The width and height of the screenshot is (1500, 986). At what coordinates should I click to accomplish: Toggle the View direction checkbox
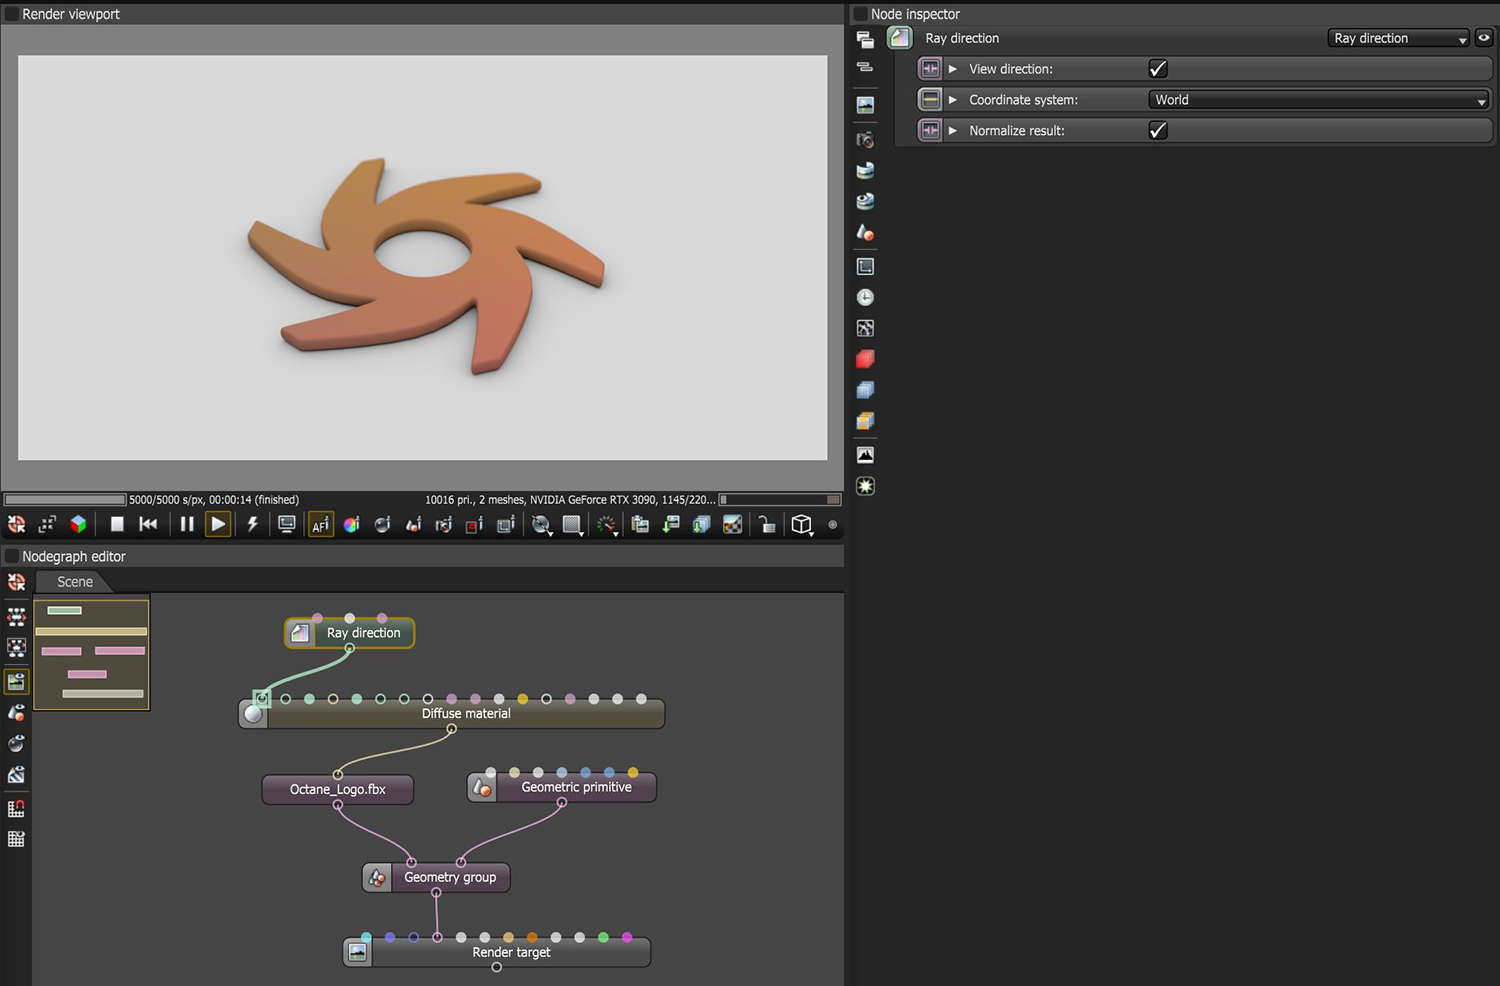pos(1158,68)
